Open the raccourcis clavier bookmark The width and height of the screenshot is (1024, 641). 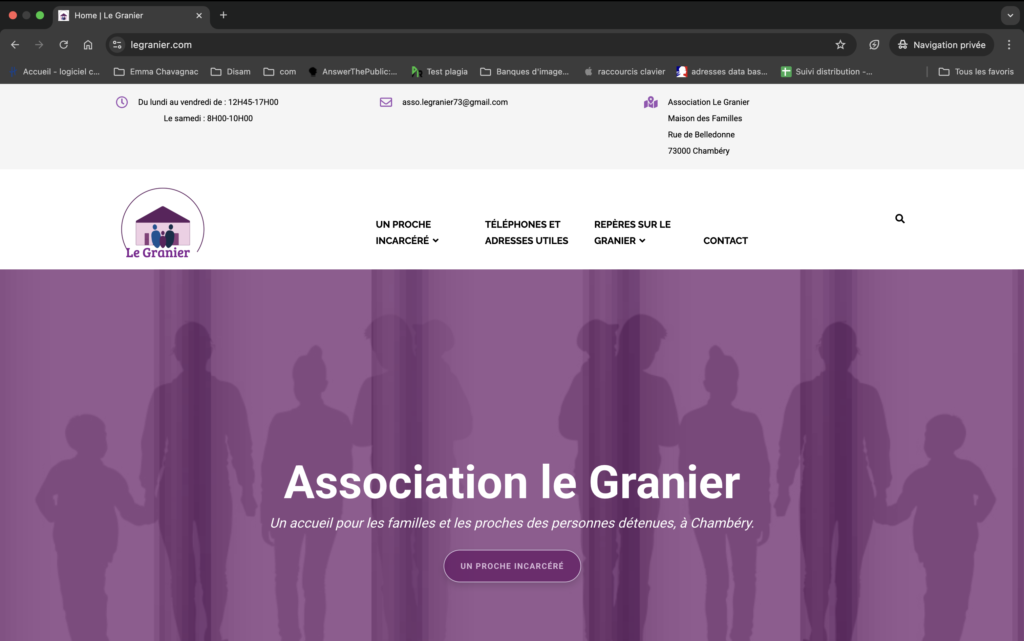click(x=625, y=72)
